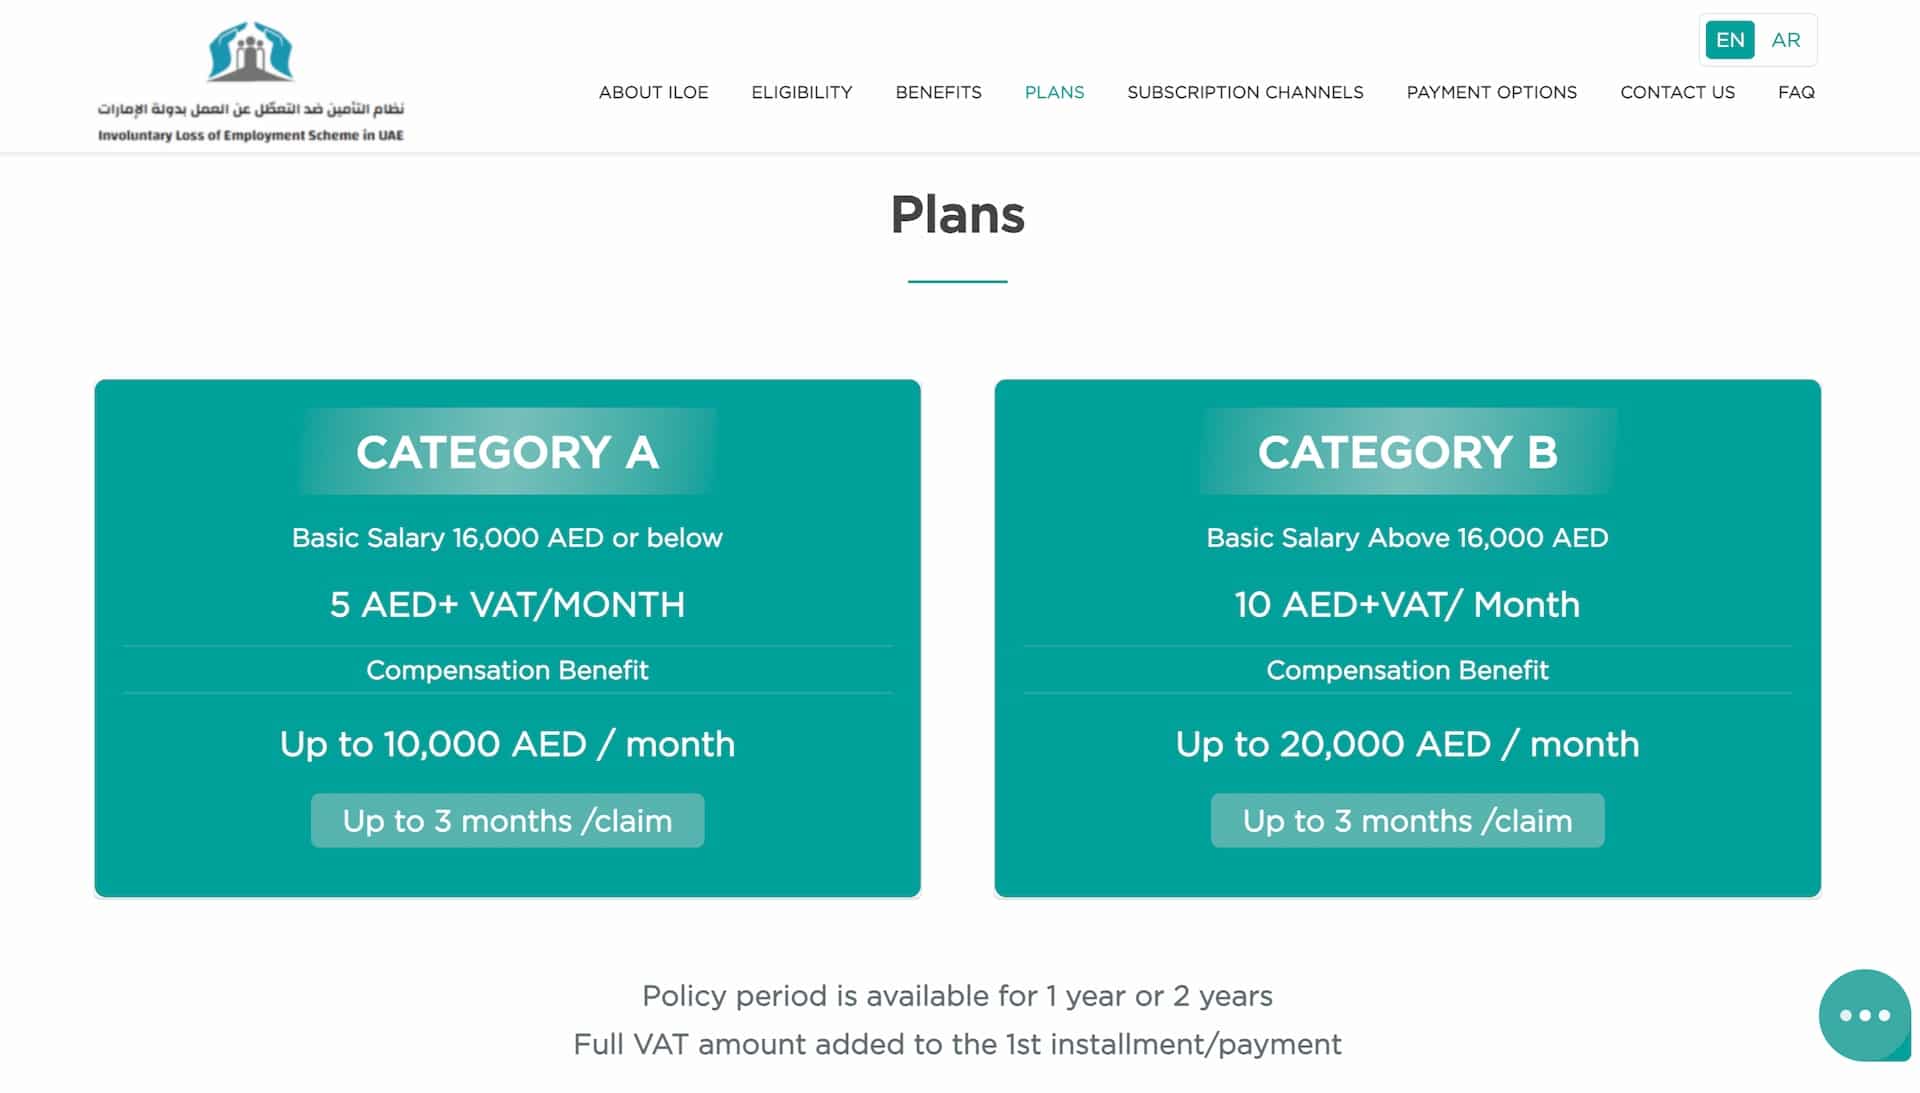Switch language to AR
Viewport: 1920px width, 1093px height.
click(x=1785, y=39)
